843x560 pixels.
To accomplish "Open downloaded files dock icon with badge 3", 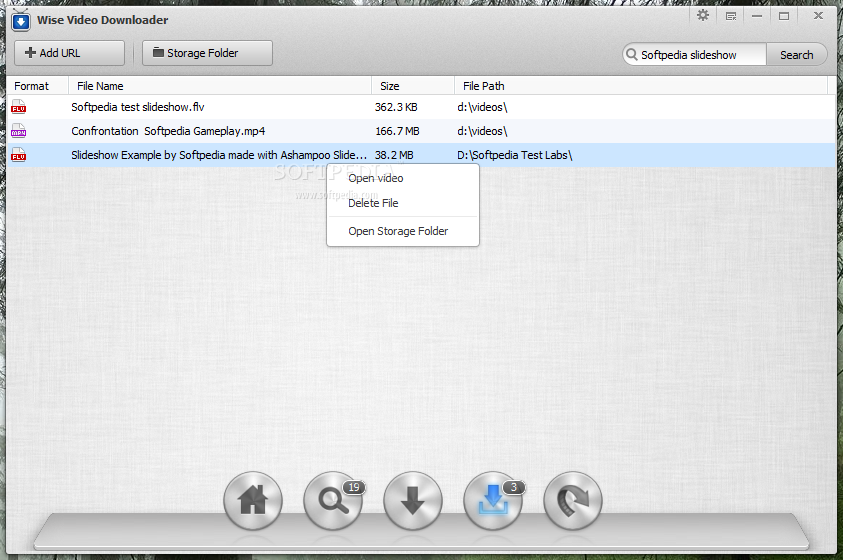I will [493, 501].
